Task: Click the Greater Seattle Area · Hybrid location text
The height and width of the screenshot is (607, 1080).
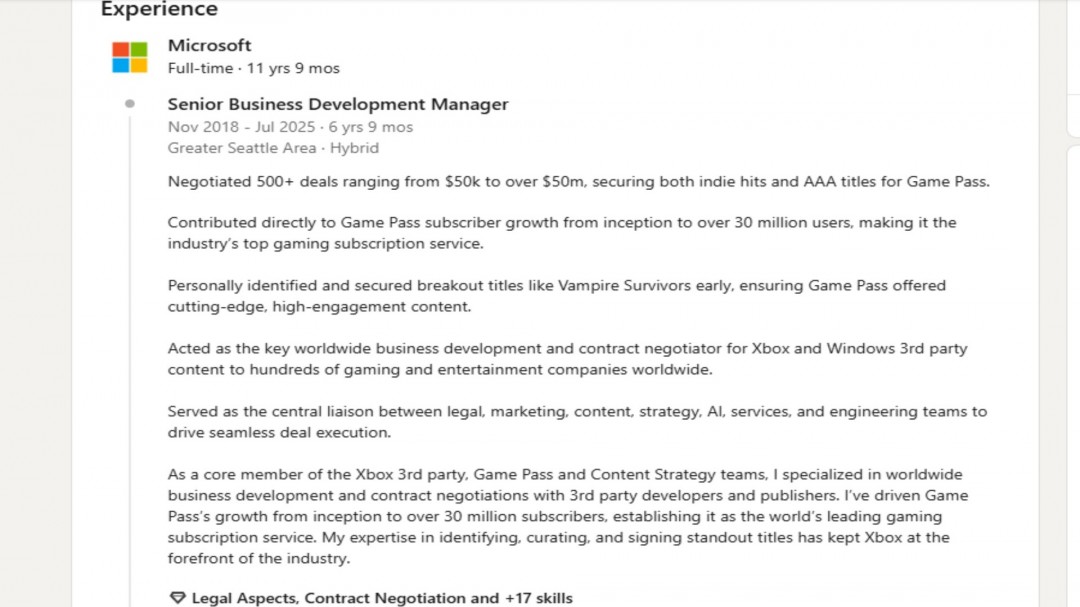Action: point(273,147)
